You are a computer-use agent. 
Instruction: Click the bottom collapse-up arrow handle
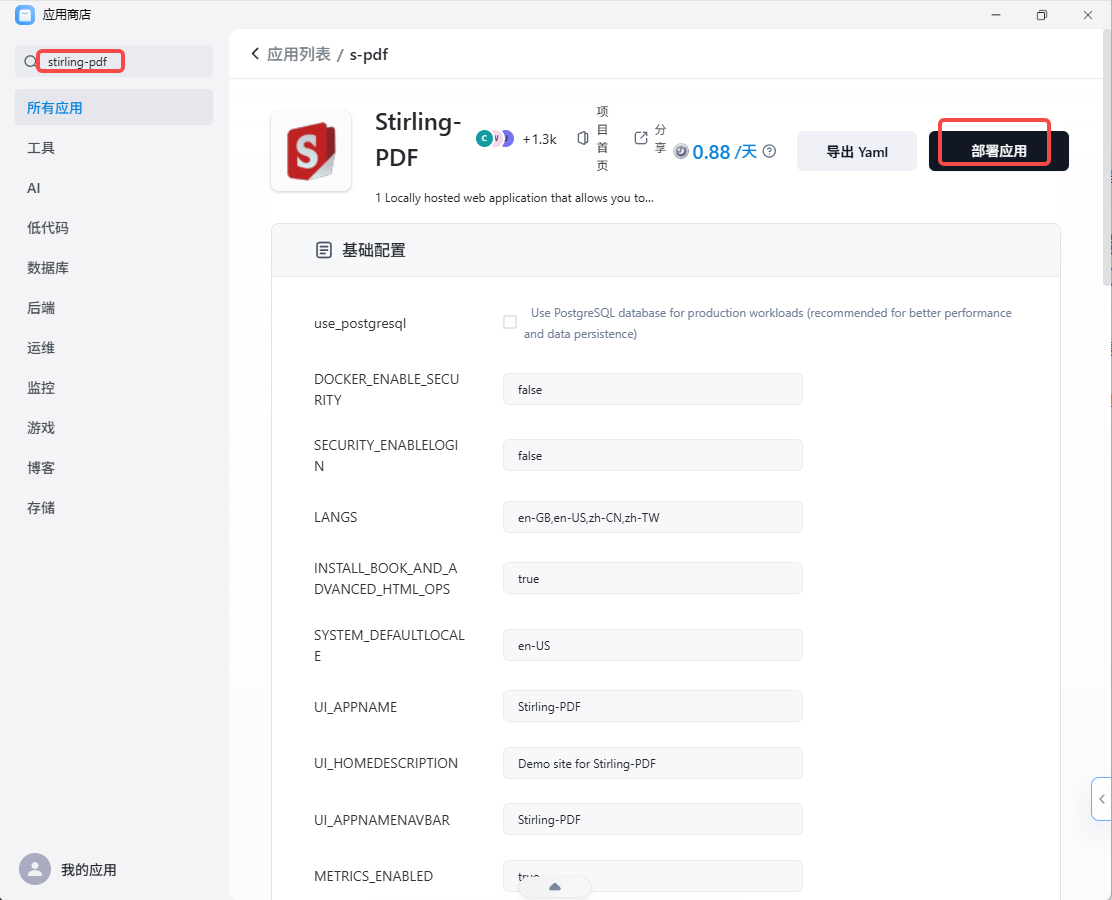pyautogui.click(x=555, y=887)
